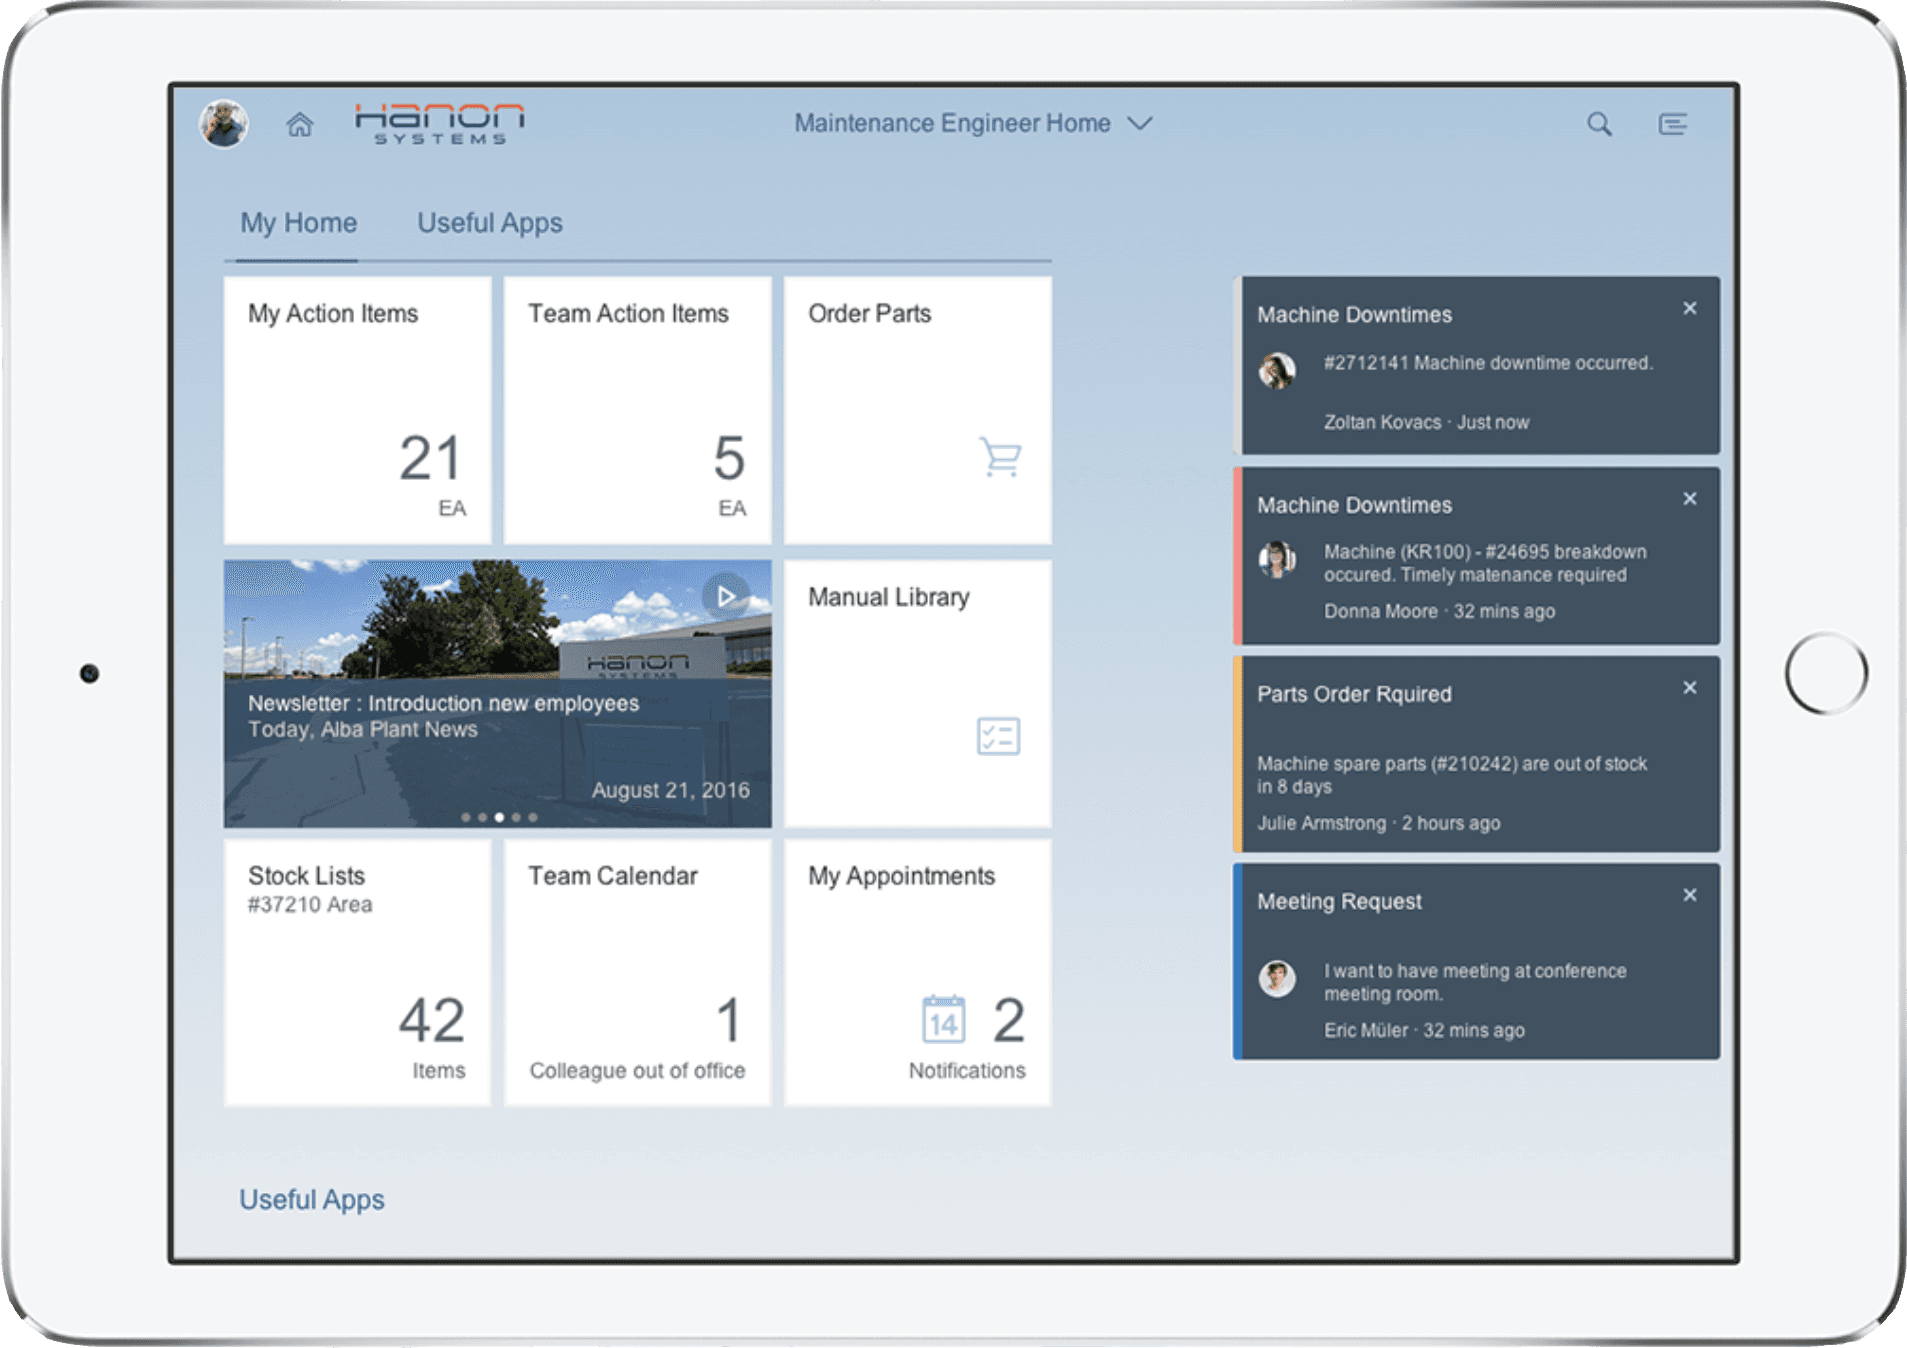The height and width of the screenshot is (1348, 1907).
Task: Click Useful Apps section link at bottom
Action: click(x=311, y=1199)
